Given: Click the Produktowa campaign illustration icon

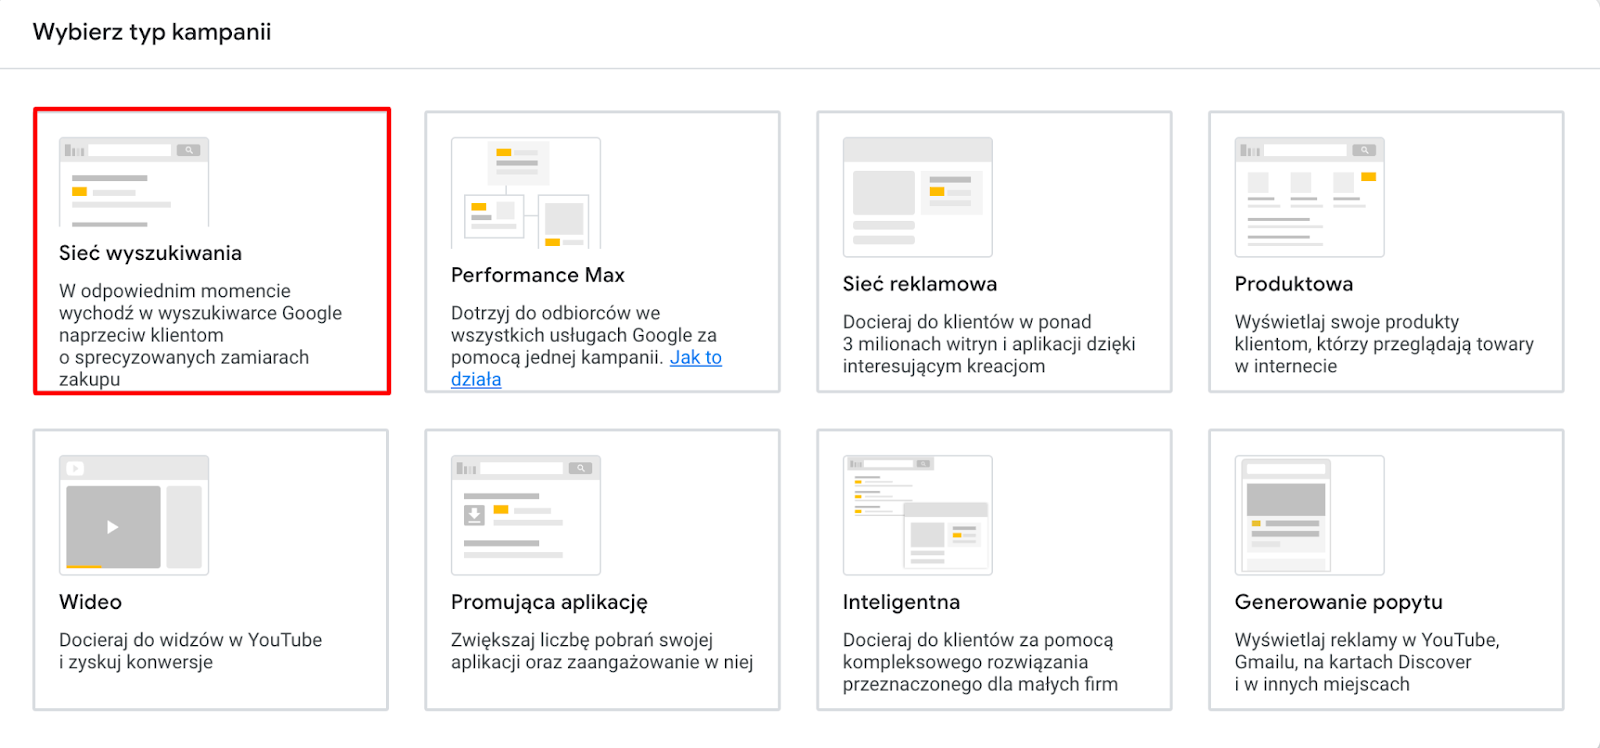Looking at the screenshot, I should click(x=1310, y=197).
